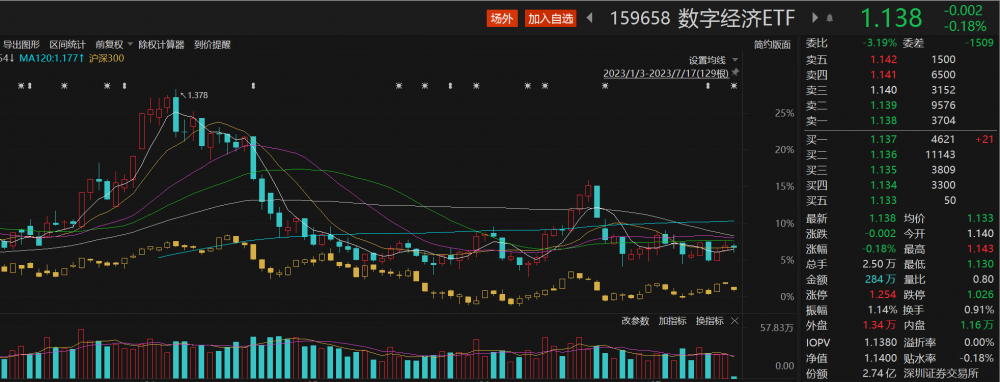
Task: Close the indicator panel with X icon
Action: [734, 321]
